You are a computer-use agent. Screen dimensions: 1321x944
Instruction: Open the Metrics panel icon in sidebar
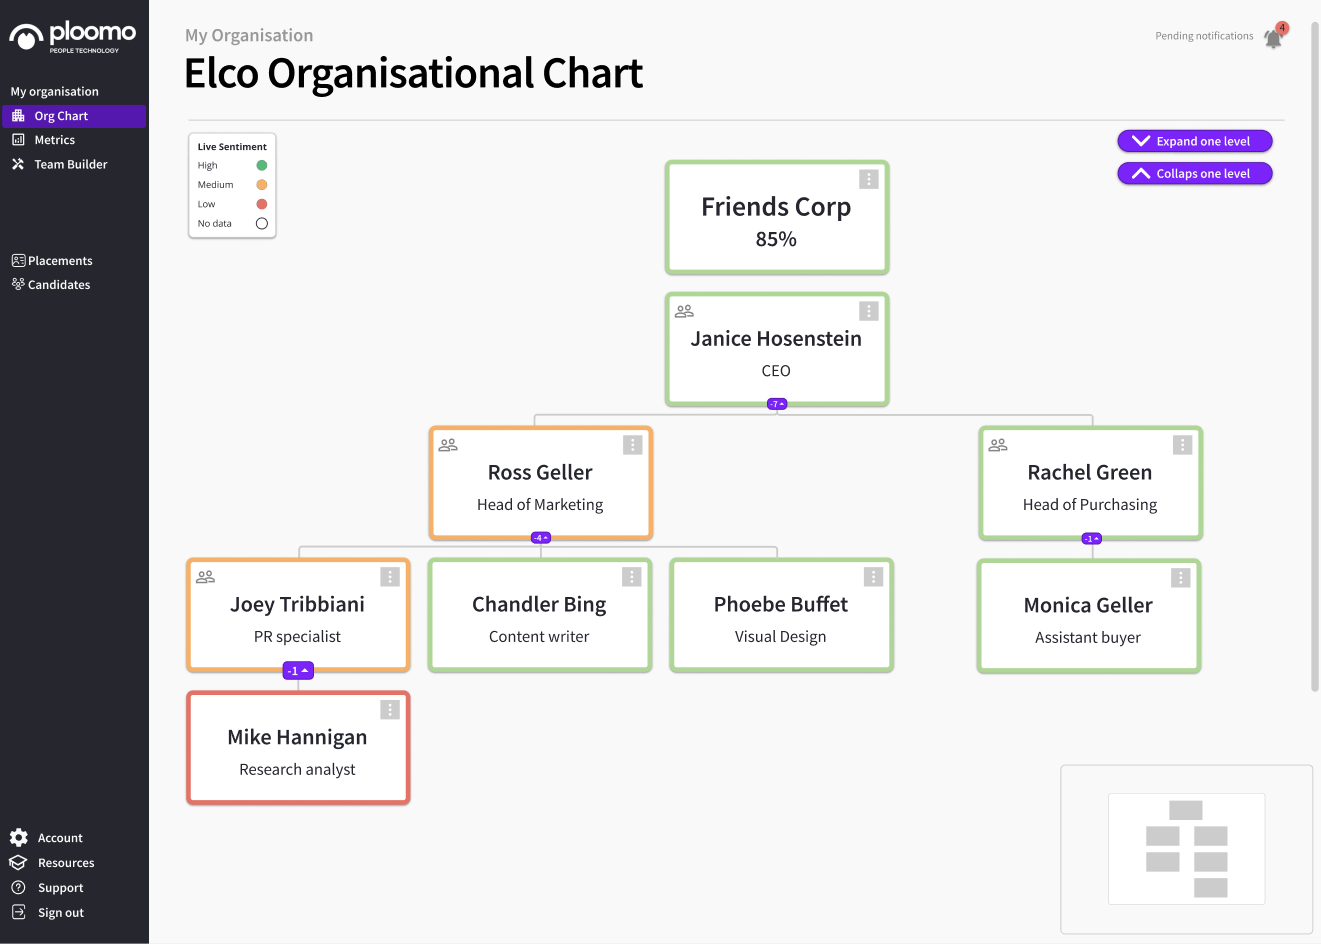18,140
